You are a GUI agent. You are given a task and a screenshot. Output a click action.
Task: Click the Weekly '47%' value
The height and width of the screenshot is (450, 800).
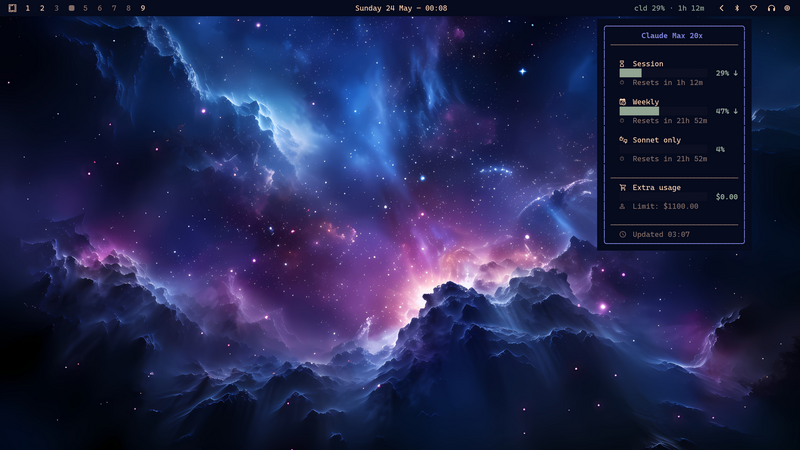(x=722, y=111)
